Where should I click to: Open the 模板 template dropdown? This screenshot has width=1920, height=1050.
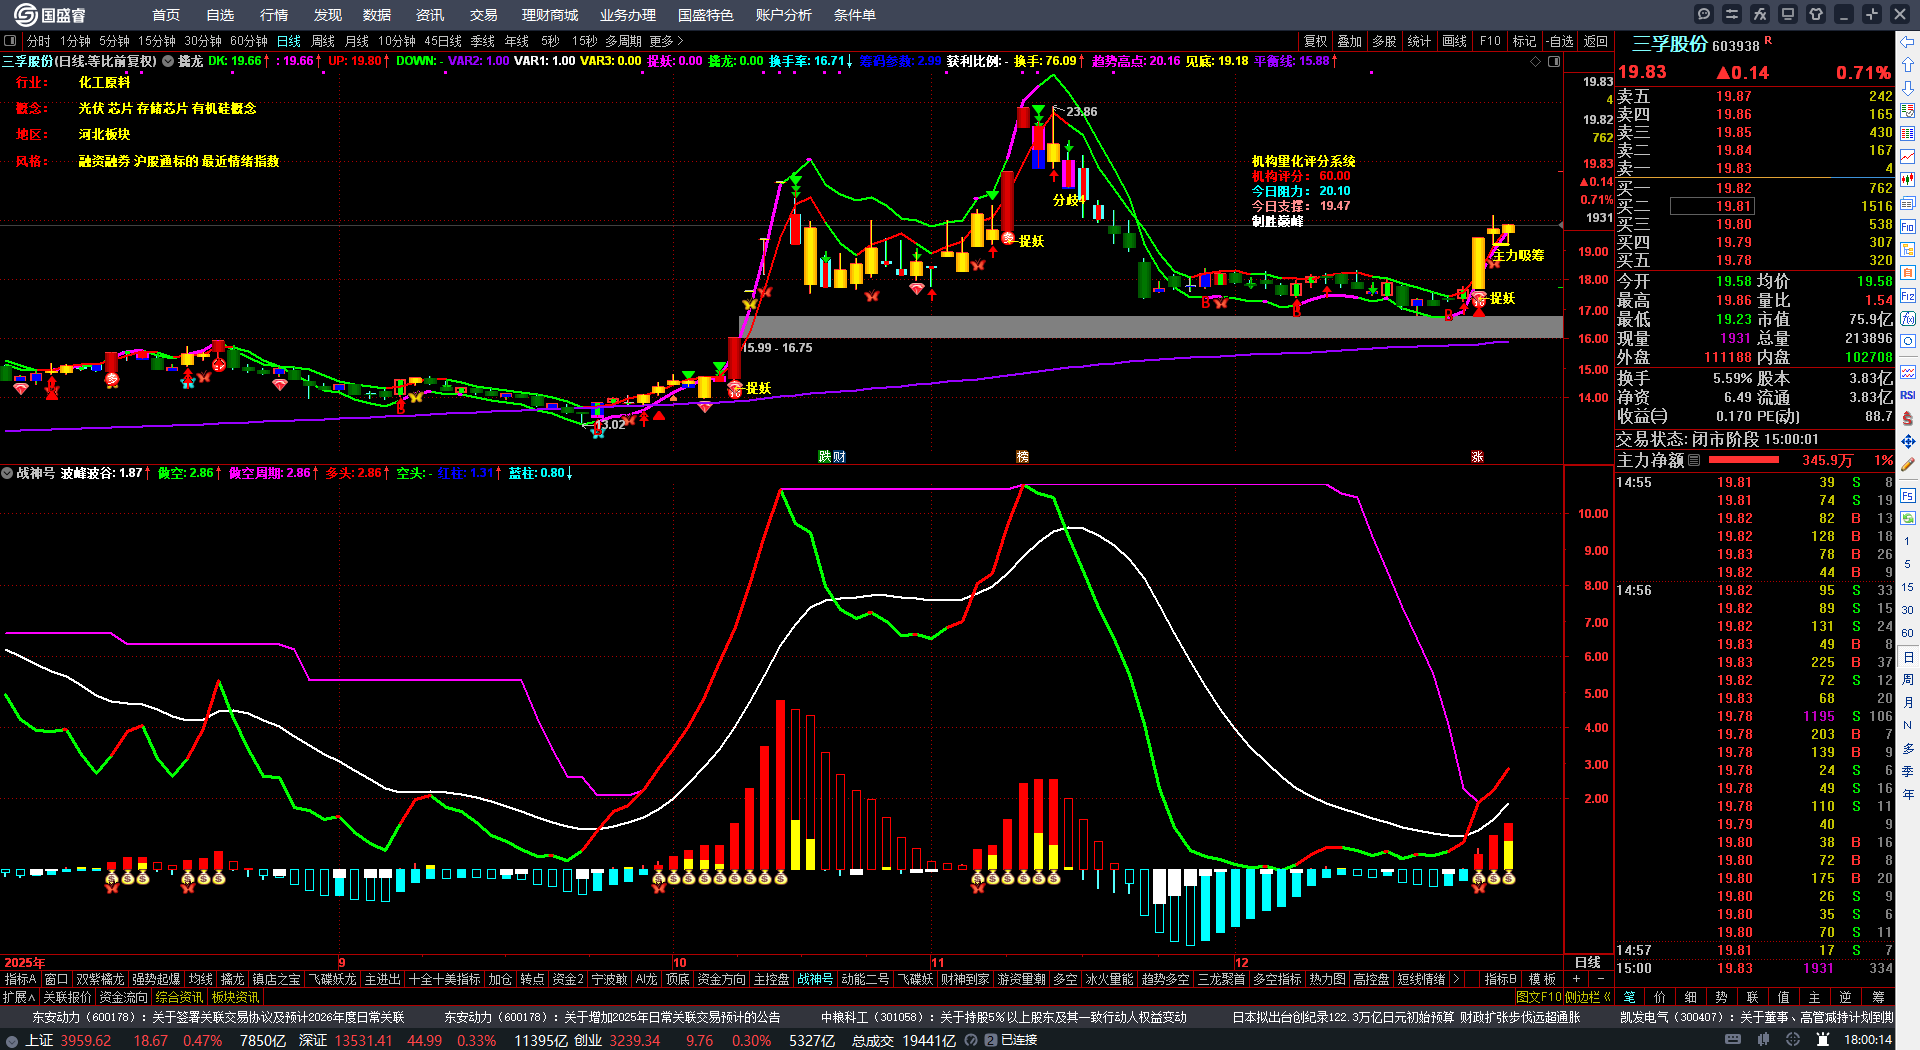click(1542, 979)
